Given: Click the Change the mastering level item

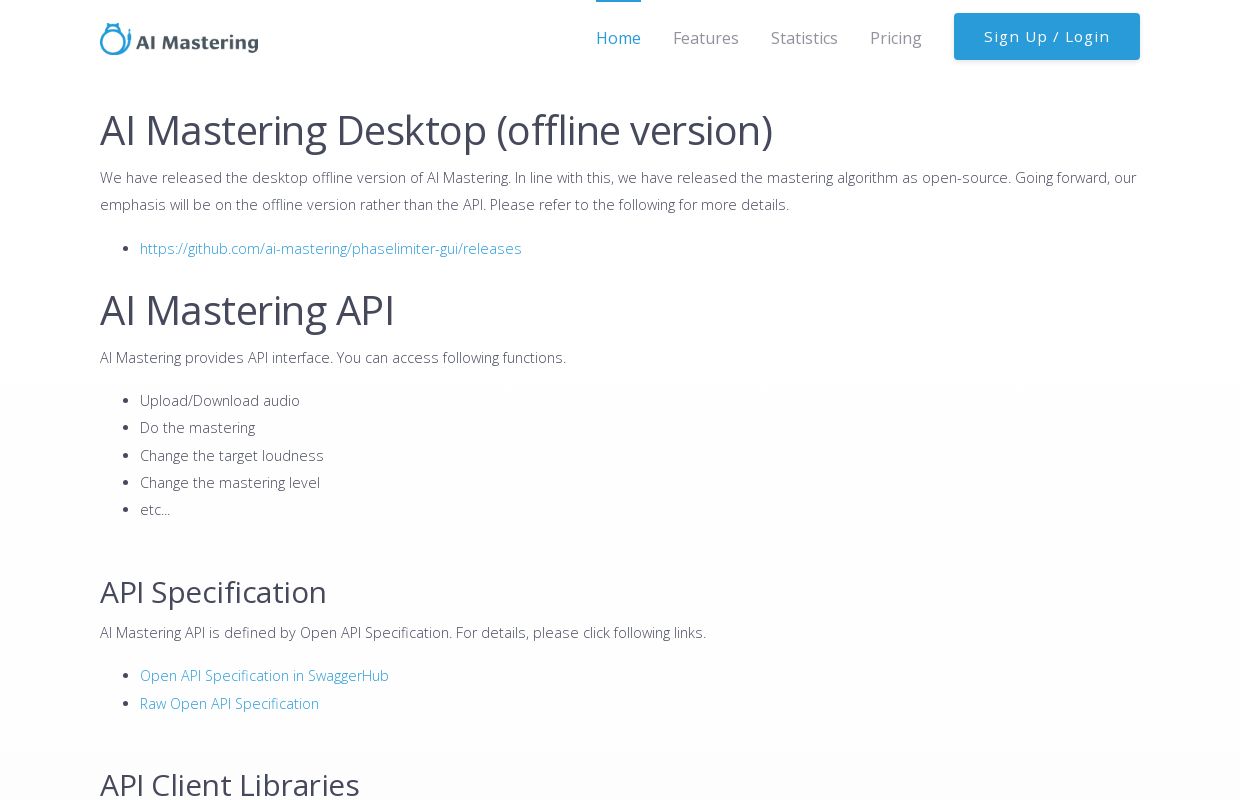Looking at the screenshot, I should point(230,482).
